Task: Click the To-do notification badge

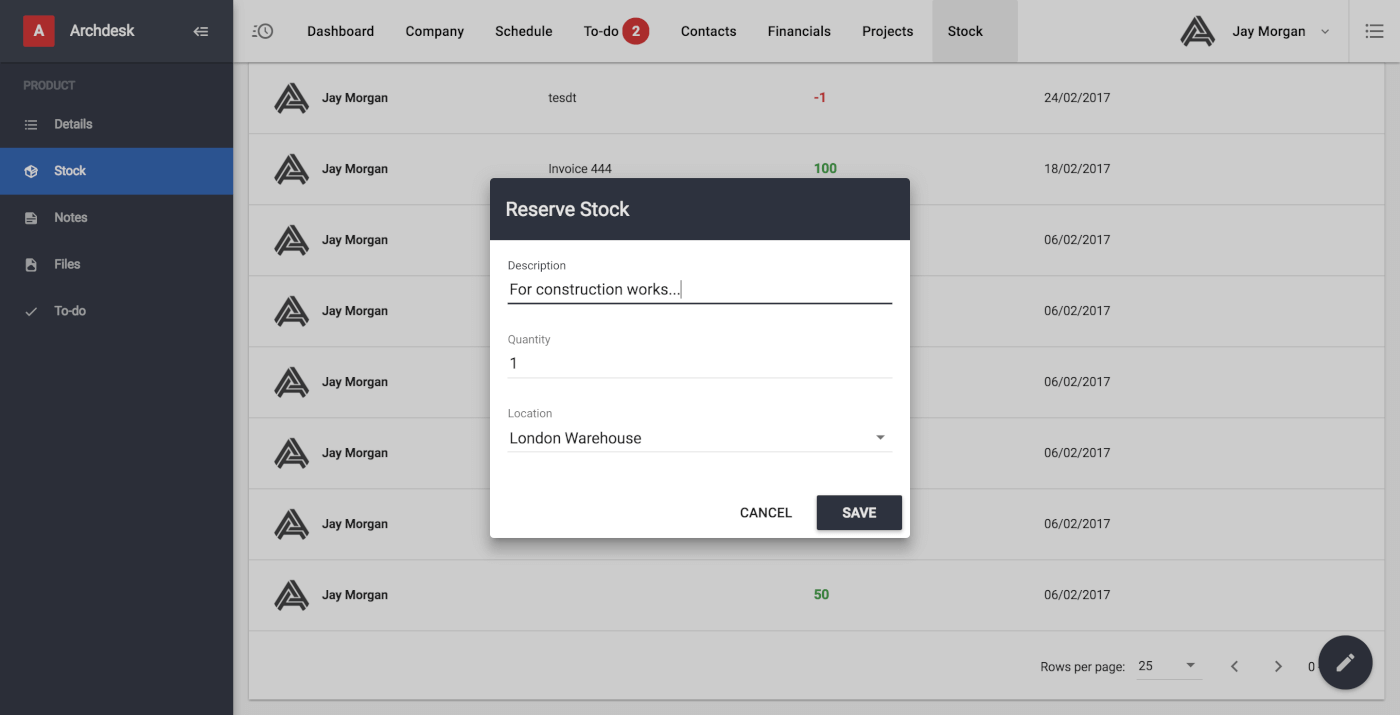Action: 635,31
